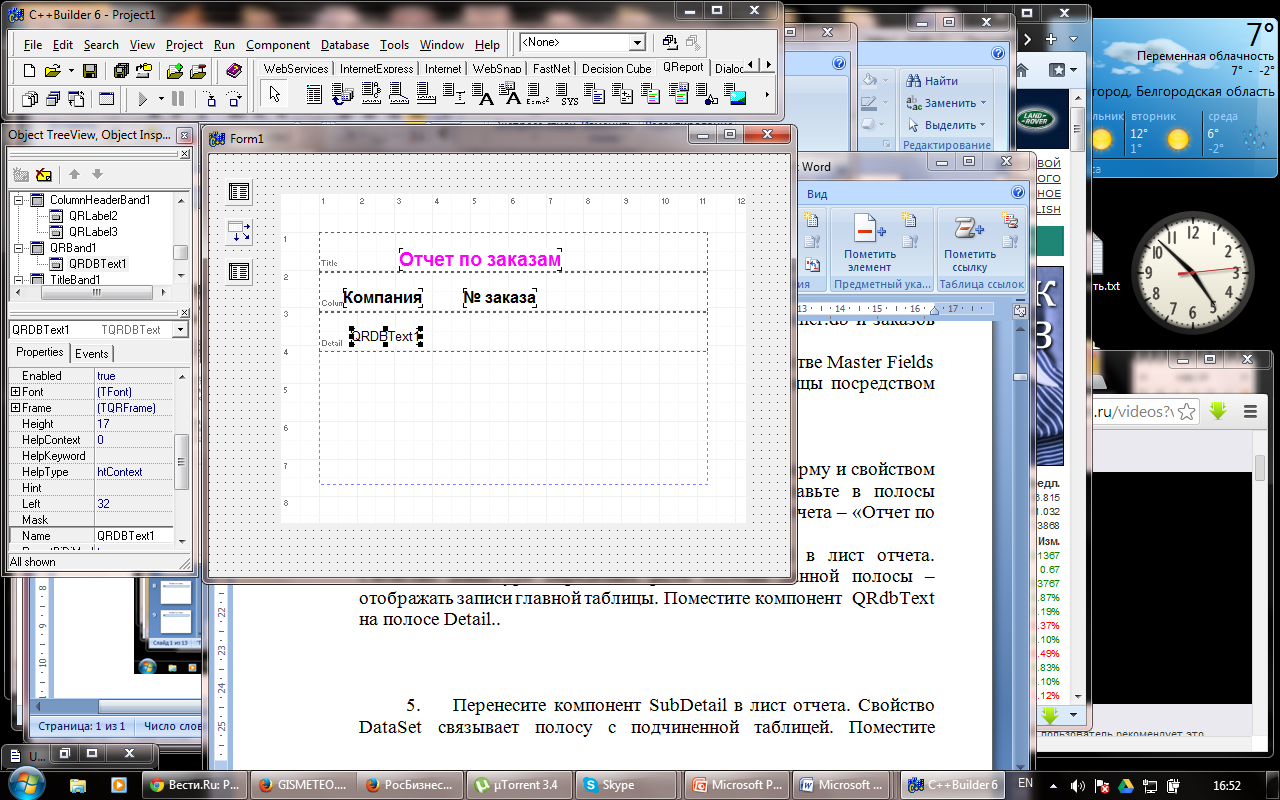Click the Trace Into debug icon
The image size is (1280, 800).
[x=209, y=99]
